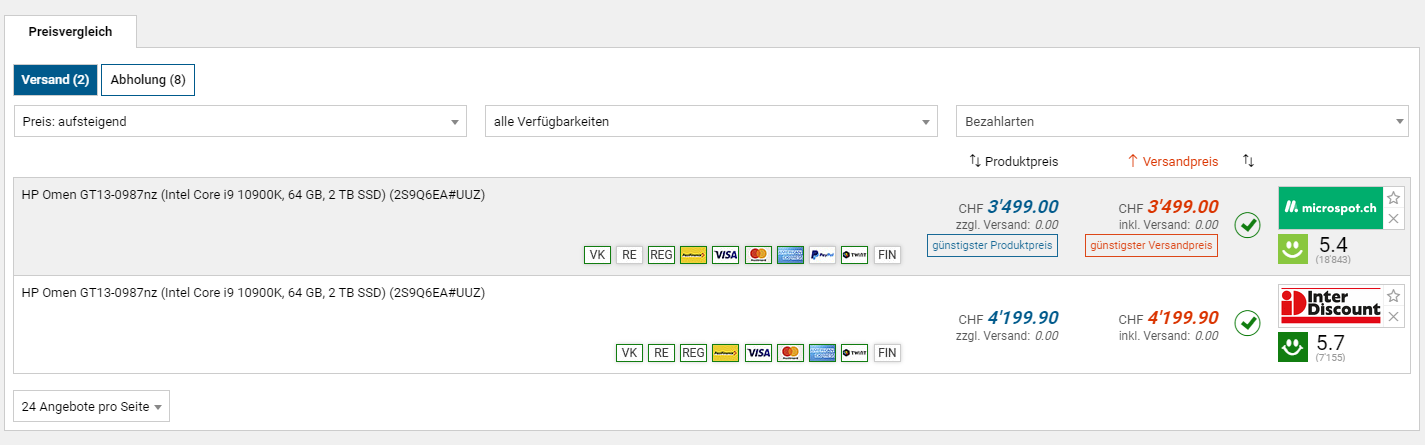This screenshot has width=1425, height=445.
Task: Open the "Preis: aufsteigend" sort dropdown
Action: 240,122
